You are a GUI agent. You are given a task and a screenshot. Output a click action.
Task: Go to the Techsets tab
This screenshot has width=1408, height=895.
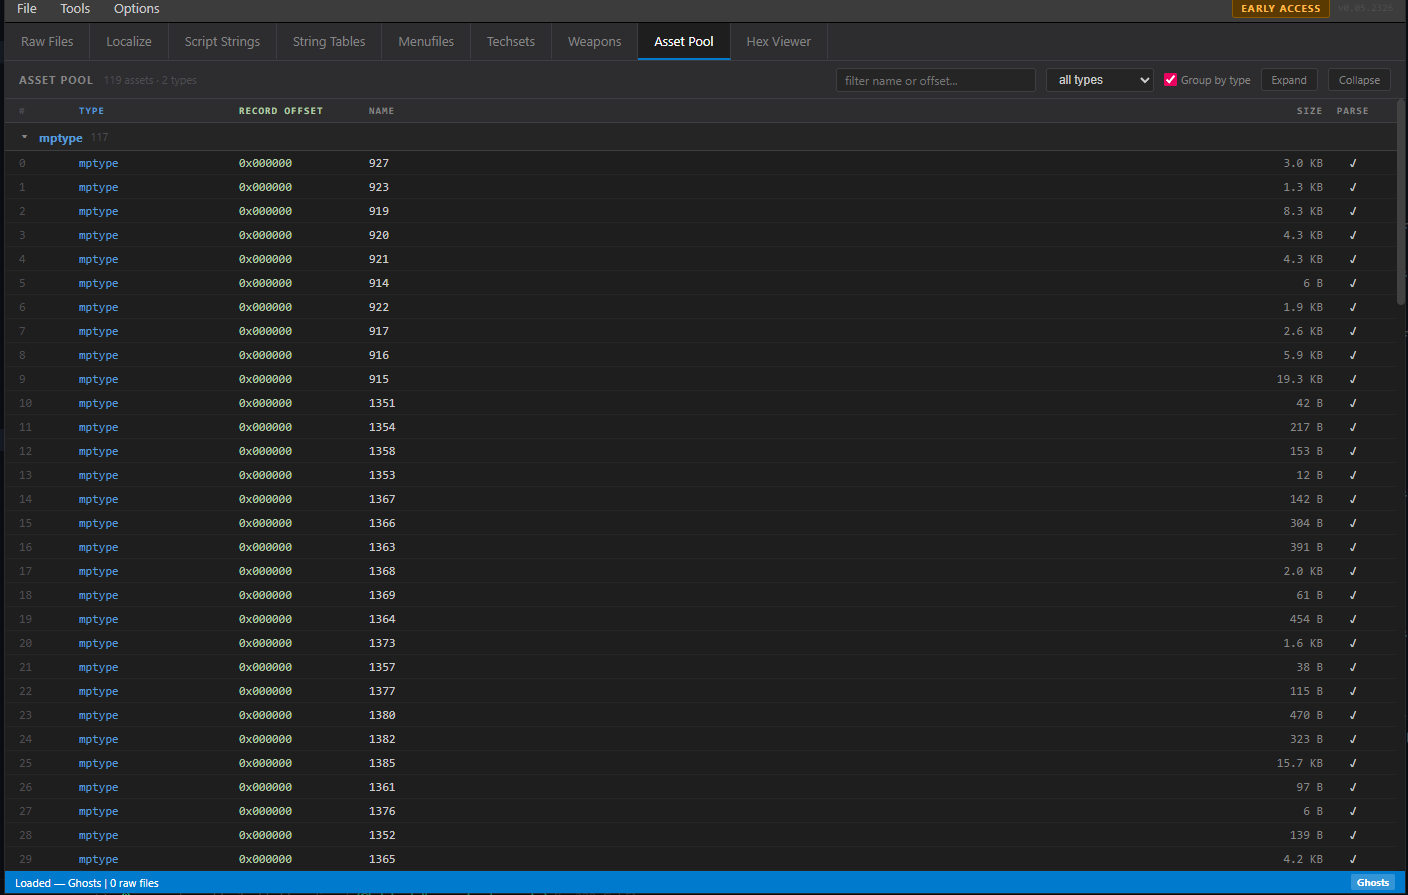pyautogui.click(x=511, y=42)
